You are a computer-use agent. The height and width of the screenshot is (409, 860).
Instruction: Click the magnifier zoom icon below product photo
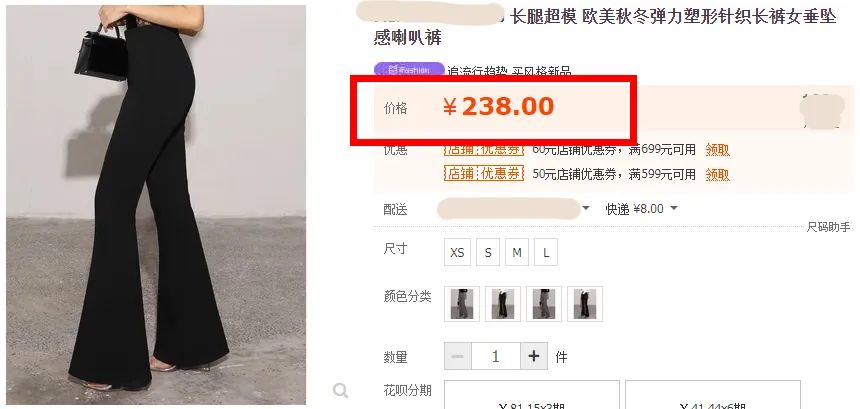coord(341,390)
